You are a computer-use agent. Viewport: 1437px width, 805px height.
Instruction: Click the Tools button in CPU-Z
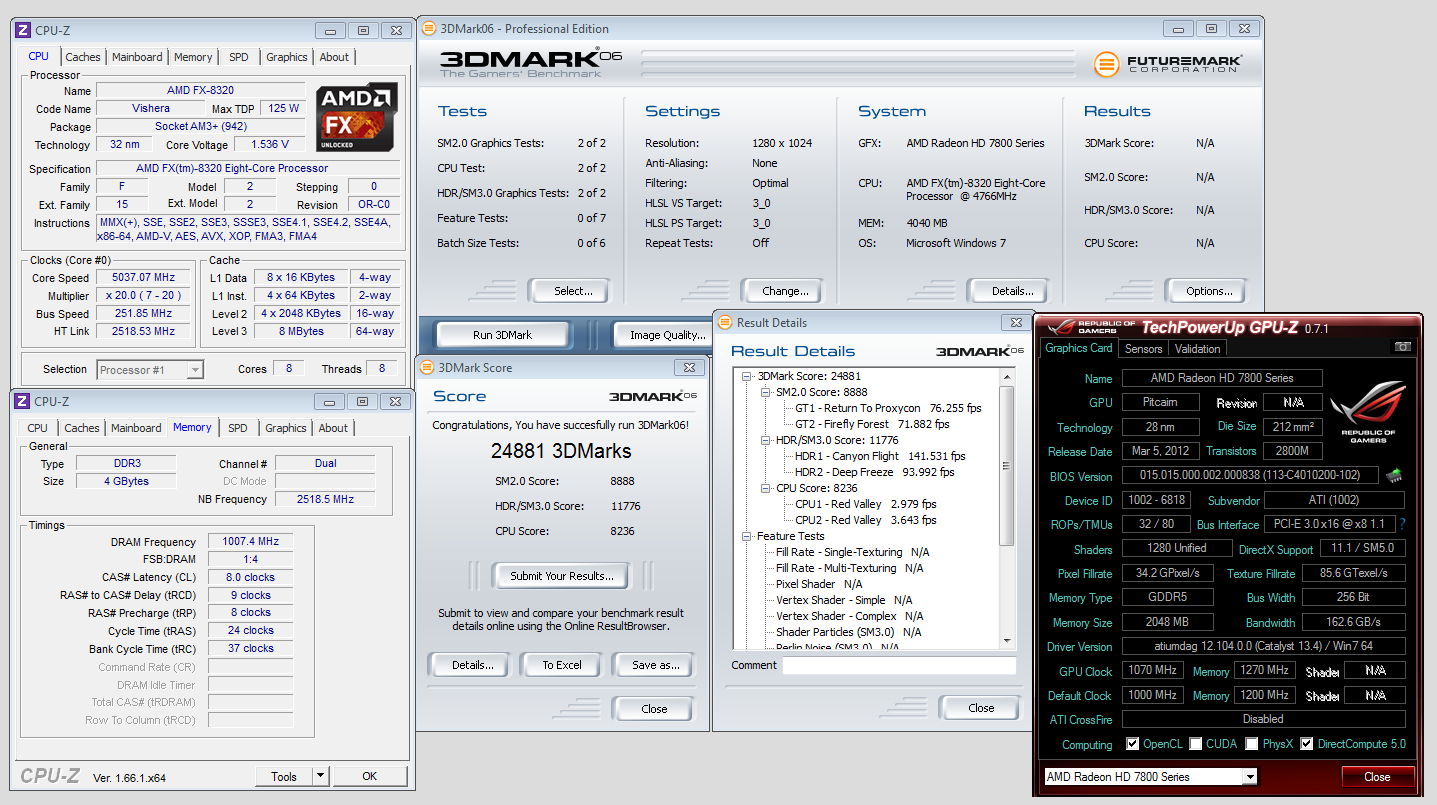tap(283, 776)
